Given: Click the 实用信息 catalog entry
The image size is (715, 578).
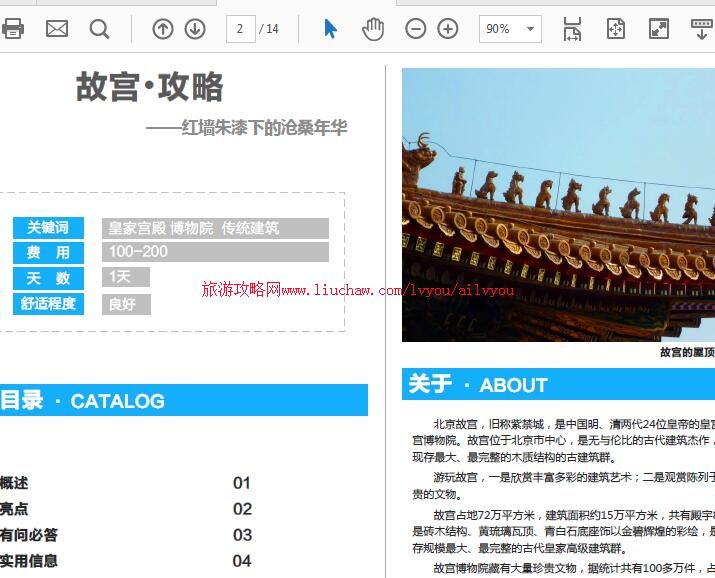Looking at the screenshot, I should point(29,561).
